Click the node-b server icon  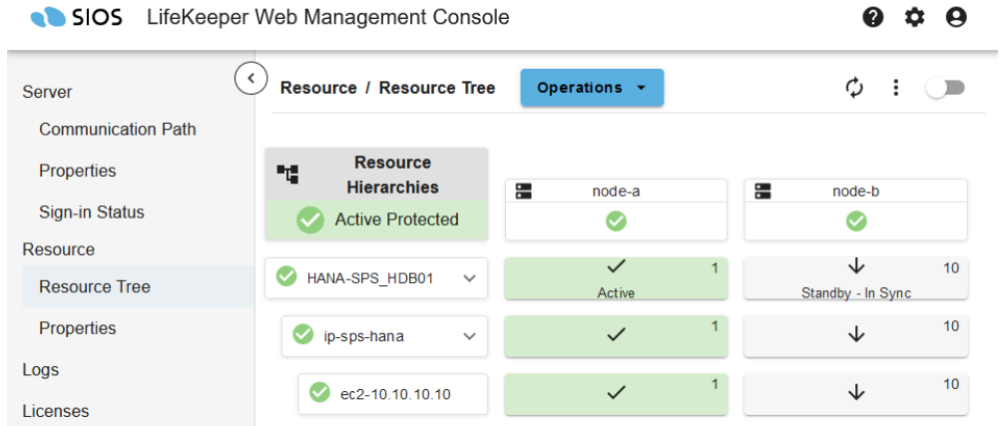(763, 191)
